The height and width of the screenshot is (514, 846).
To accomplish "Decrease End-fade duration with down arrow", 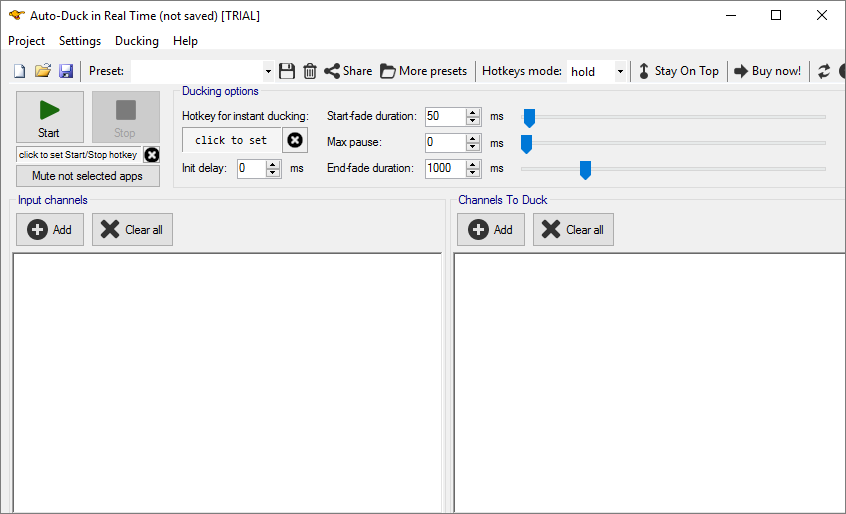I will pos(473,173).
